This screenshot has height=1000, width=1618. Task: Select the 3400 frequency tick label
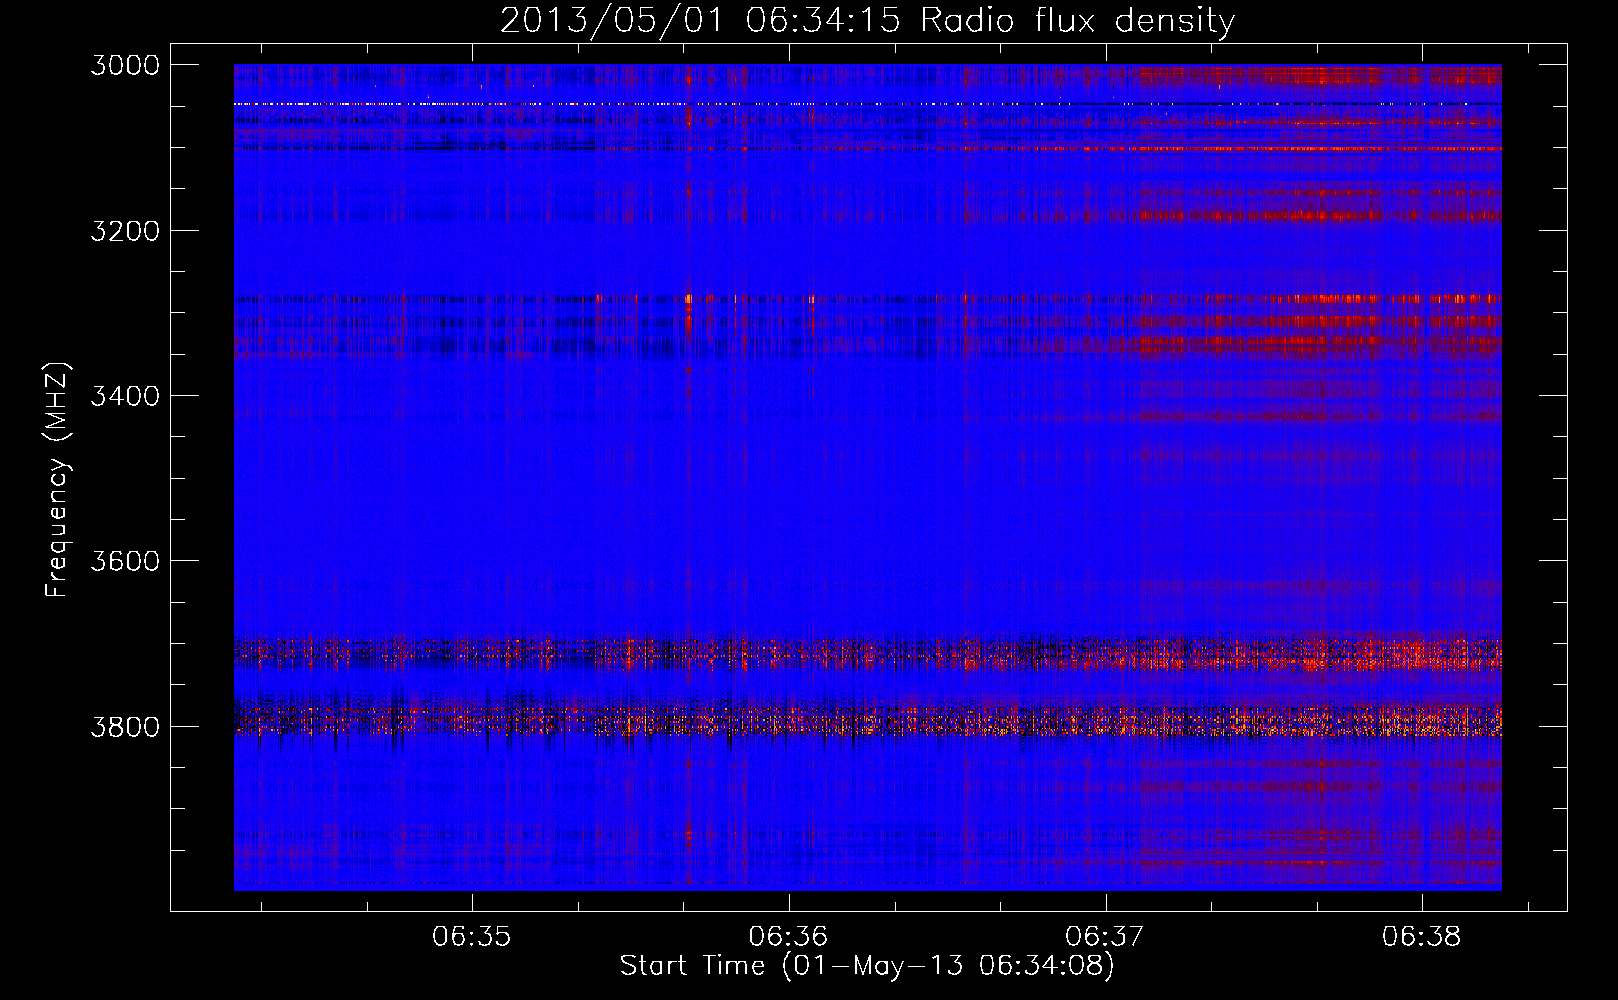[125, 396]
